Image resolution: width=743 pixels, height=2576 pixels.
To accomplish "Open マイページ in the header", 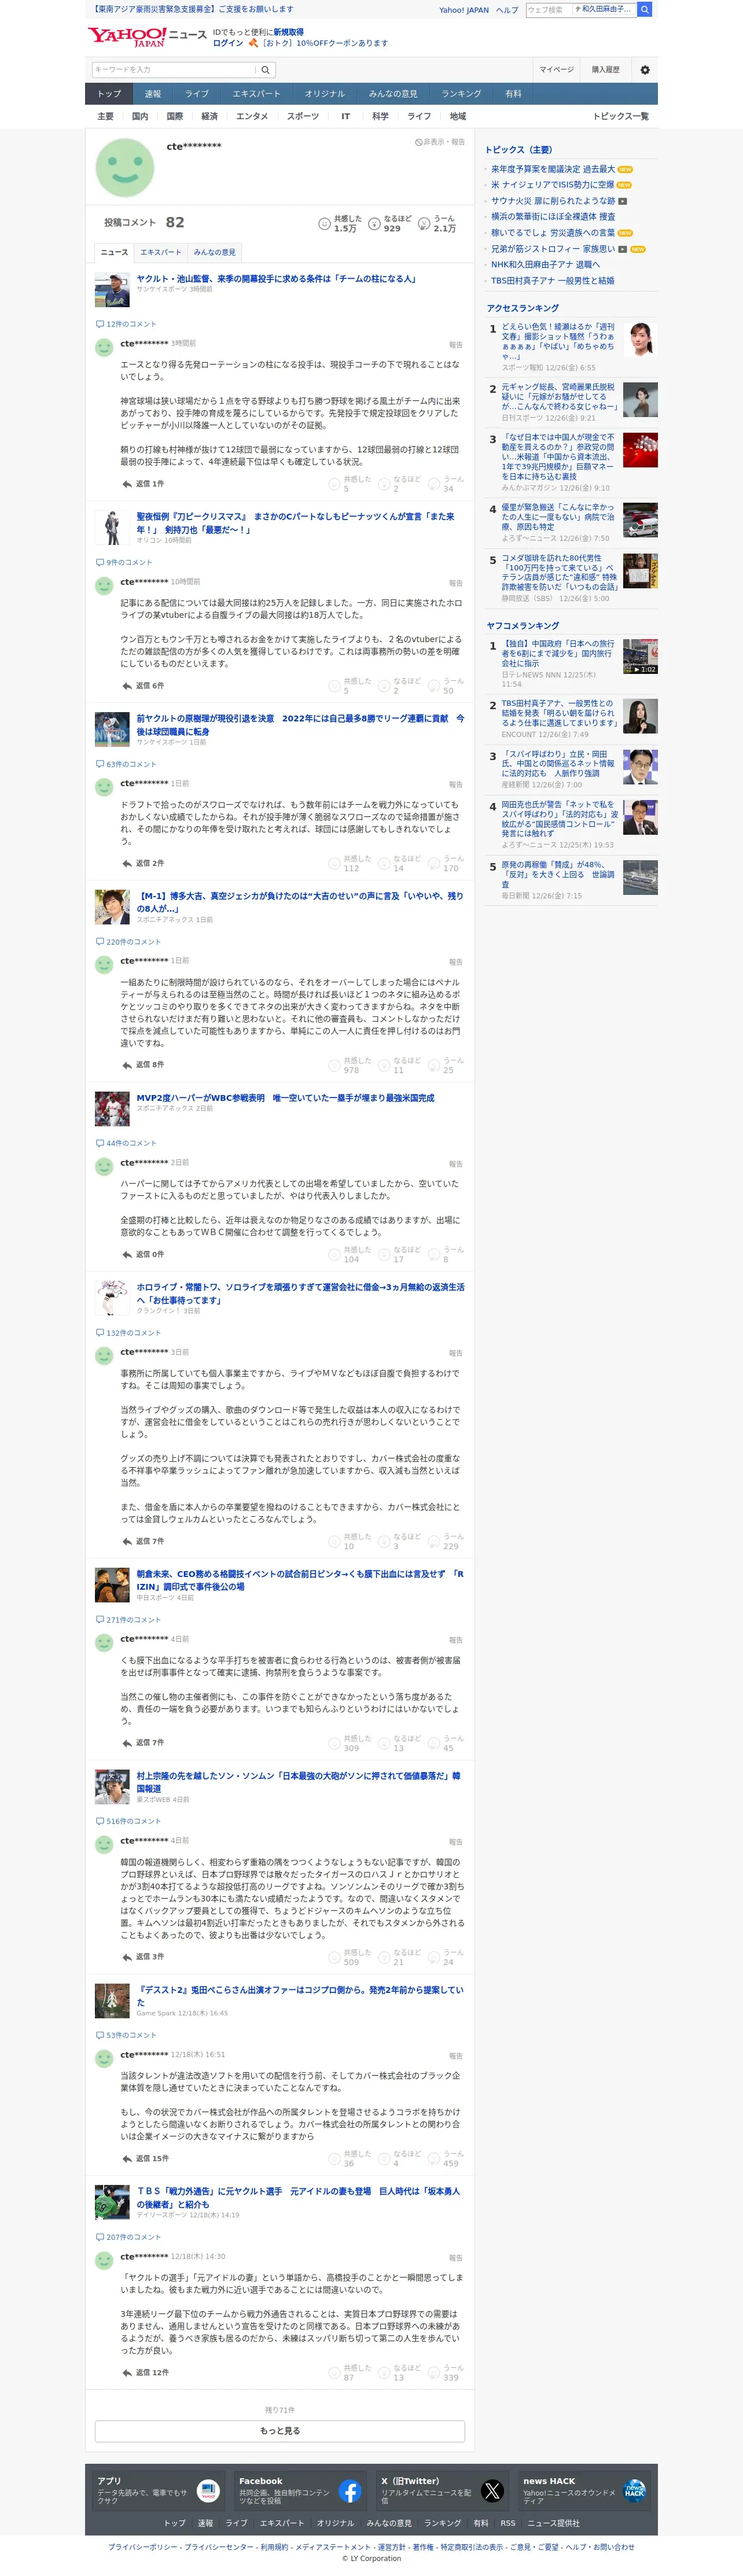I will [x=557, y=70].
